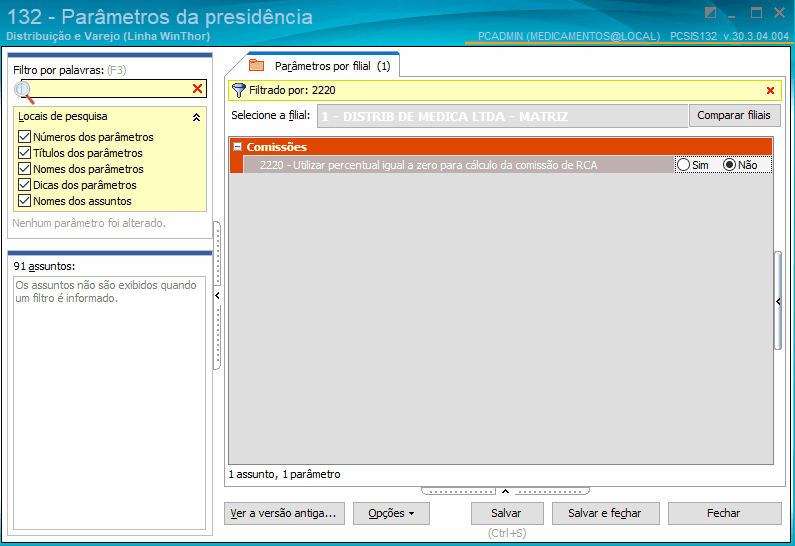Collapse the Comissões group
This screenshot has height=546, width=795.
(x=237, y=147)
